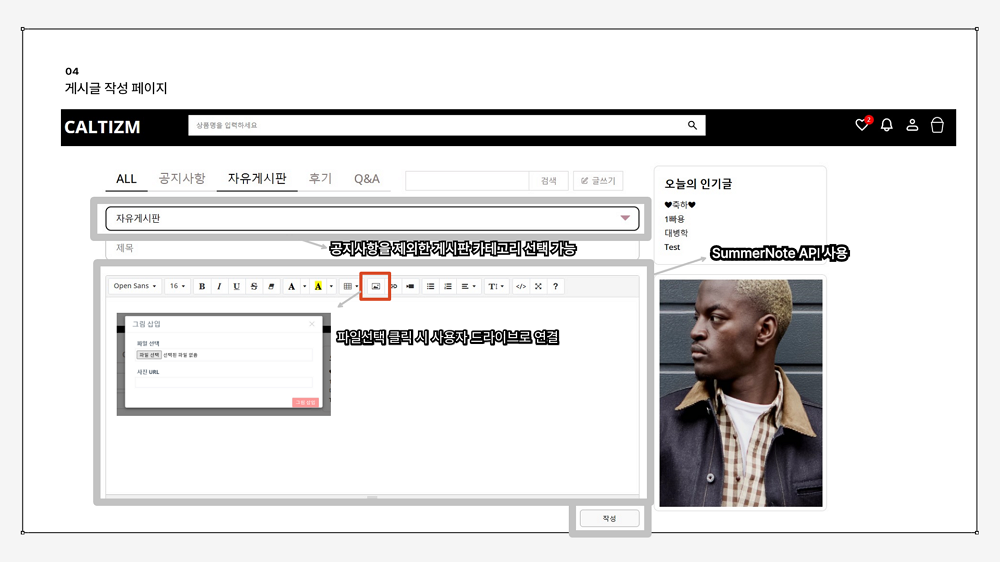The width and height of the screenshot is (1000, 562).
Task: Open the font size 16 dropdown
Action: pos(177,286)
